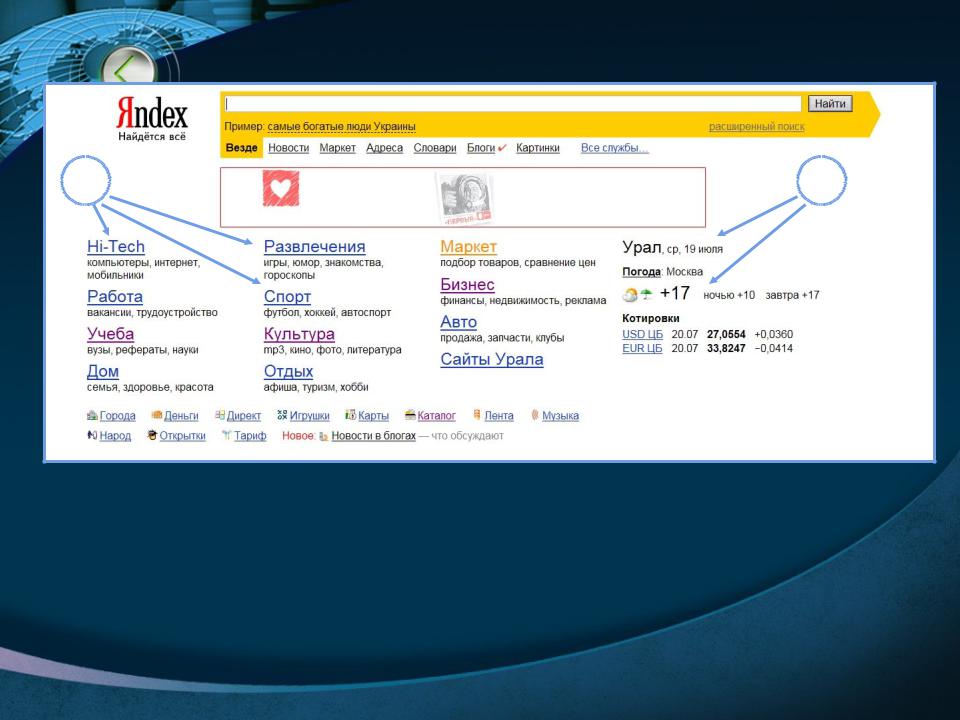Open the Новости в блогах link

click(373, 436)
